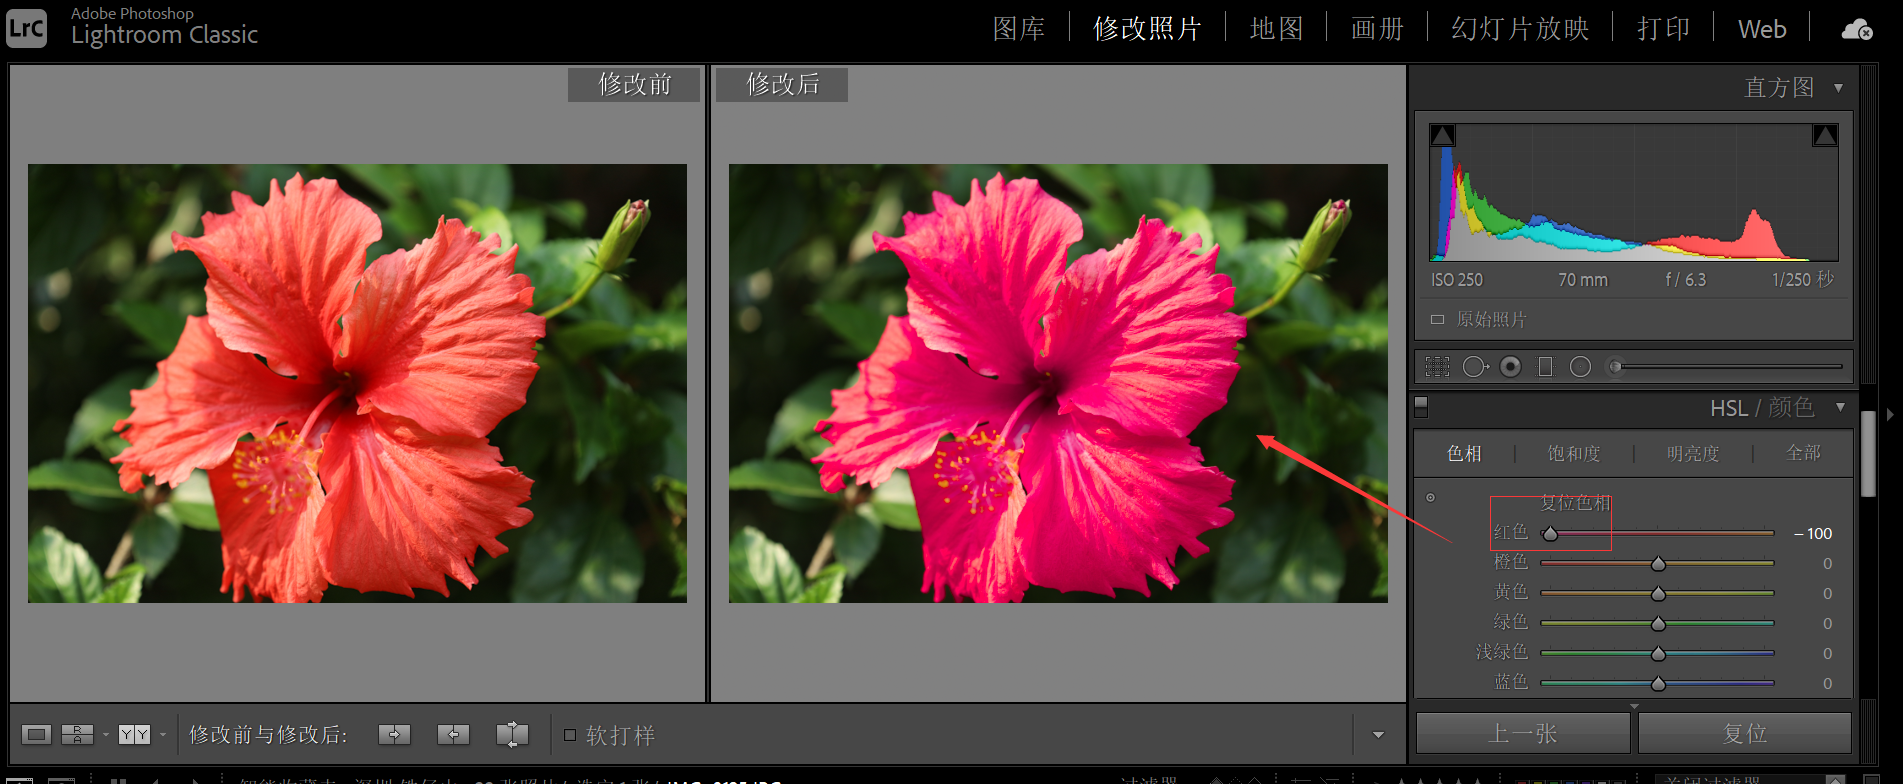Click the 修改前 label above the left photo
Screen dimensions: 1903x784
pyautogui.click(x=634, y=85)
